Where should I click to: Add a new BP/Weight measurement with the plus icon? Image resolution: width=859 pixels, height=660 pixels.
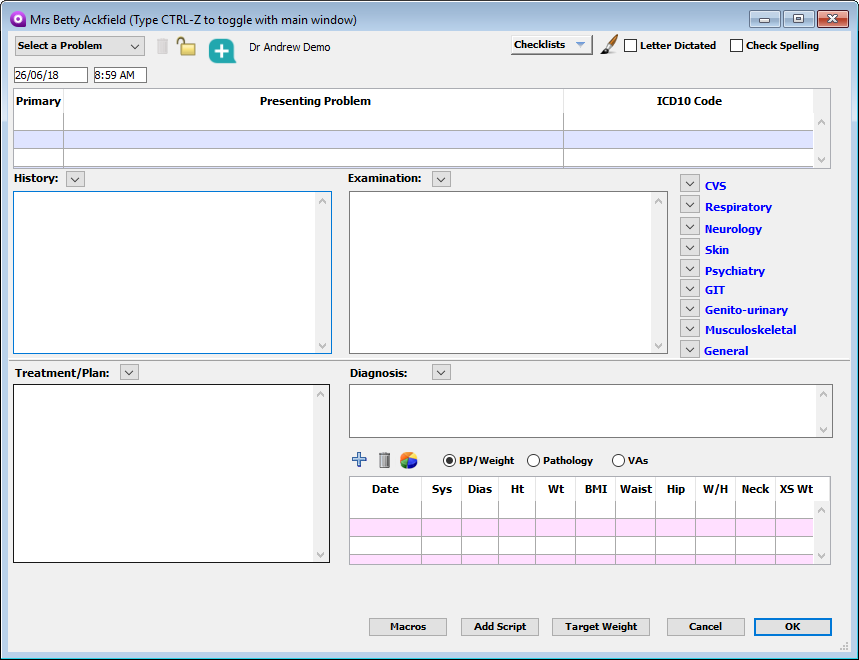tap(359, 460)
